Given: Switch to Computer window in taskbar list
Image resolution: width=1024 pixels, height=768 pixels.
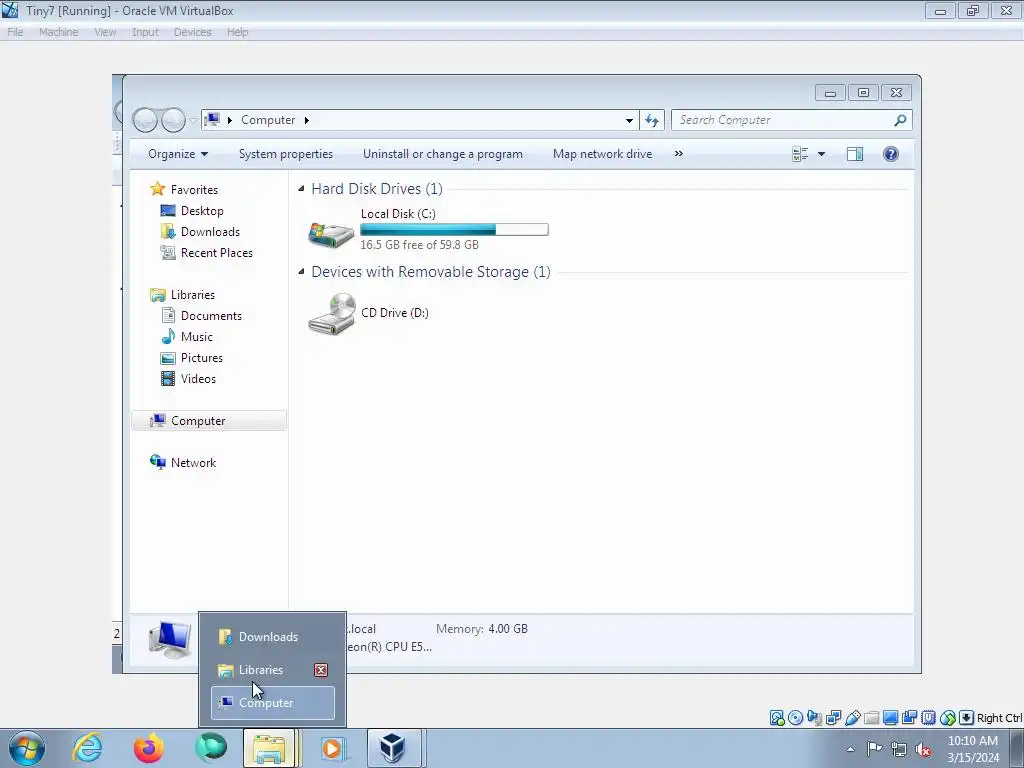Looking at the screenshot, I should point(272,703).
